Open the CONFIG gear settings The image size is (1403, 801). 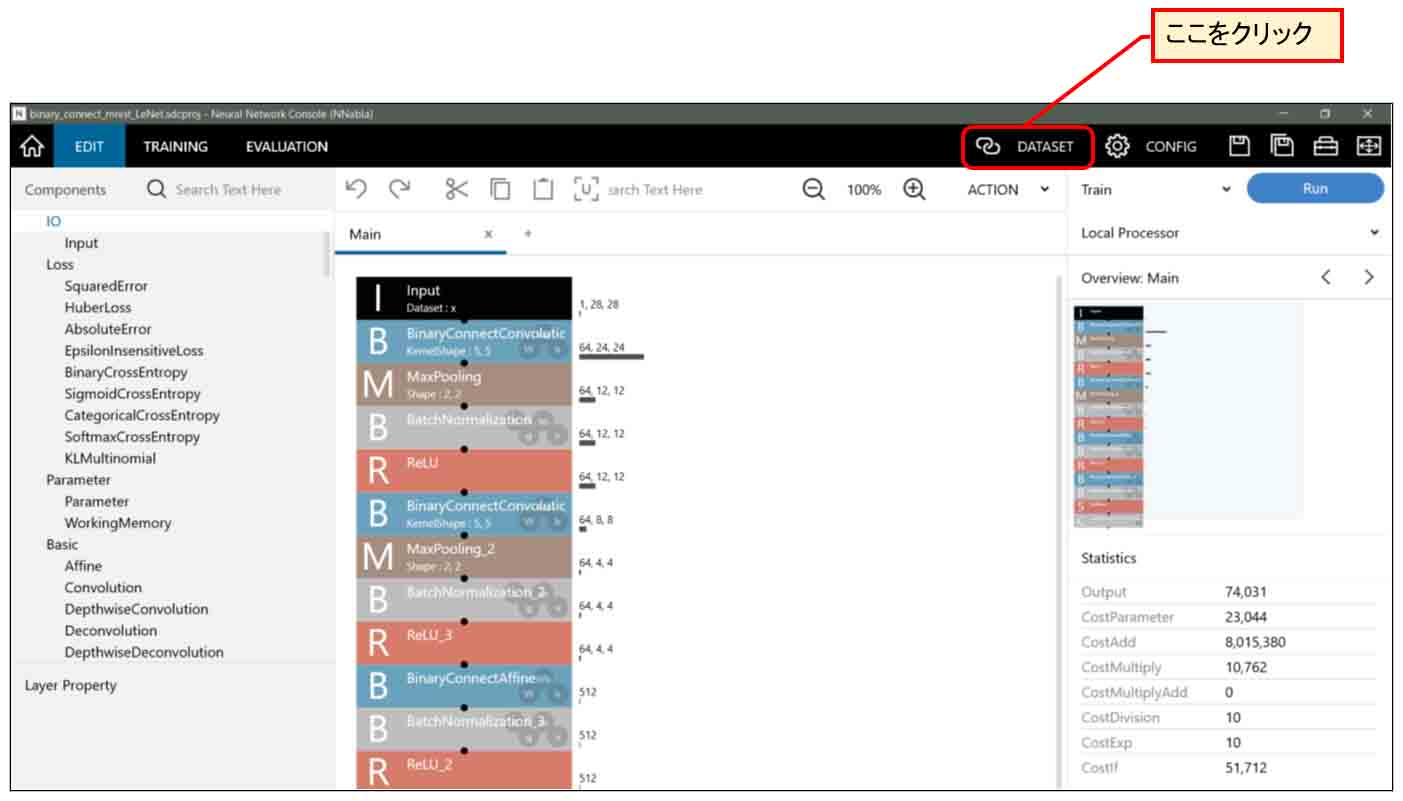click(x=1152, y=147)
